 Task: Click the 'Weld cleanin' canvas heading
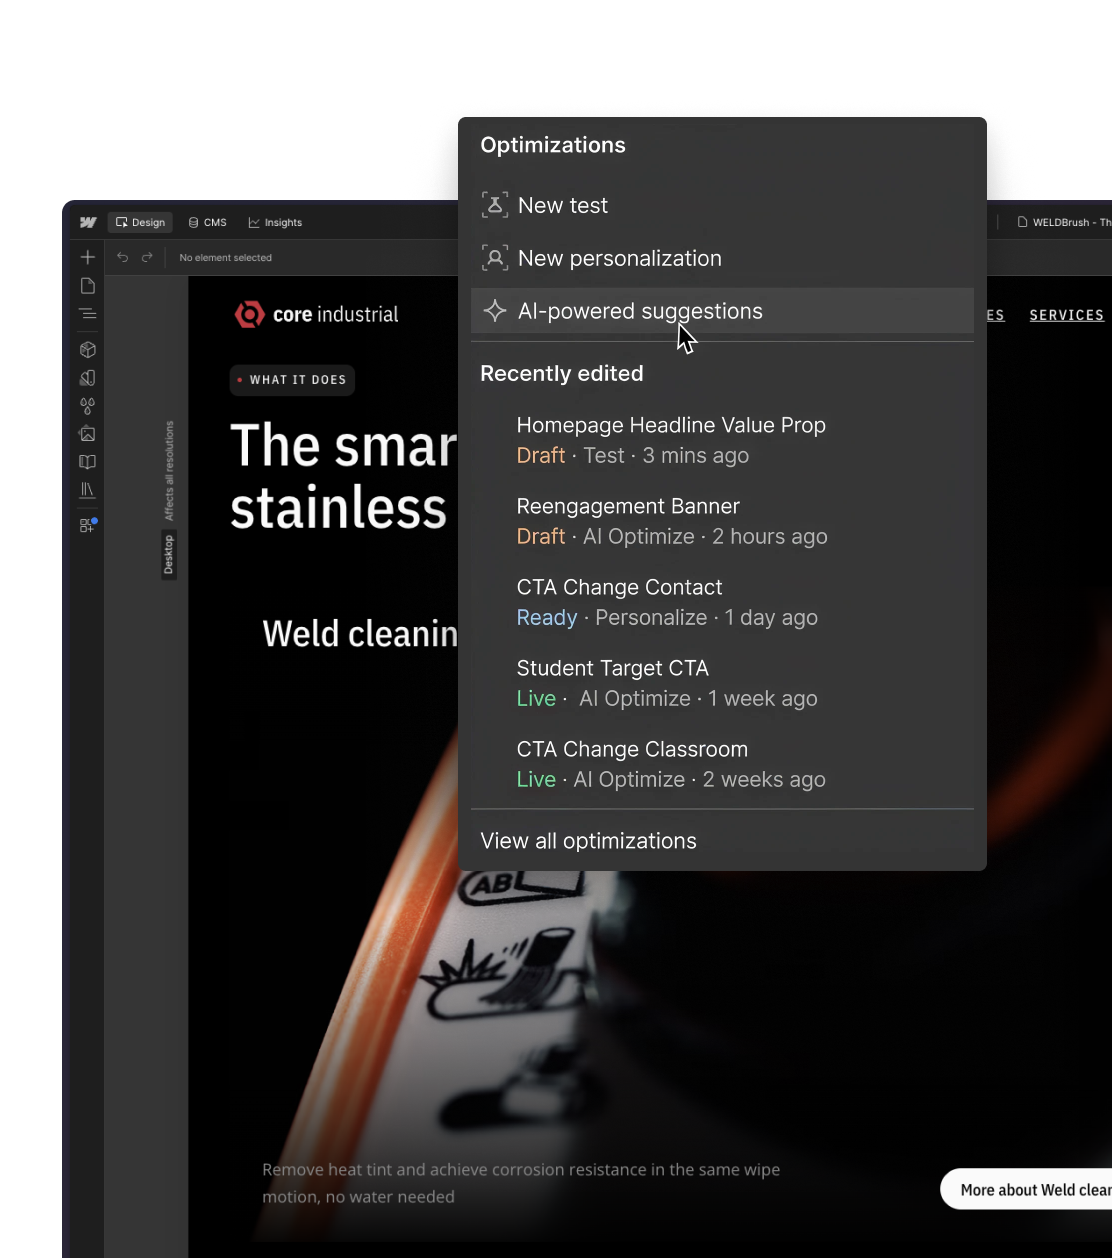click(360, 633)
